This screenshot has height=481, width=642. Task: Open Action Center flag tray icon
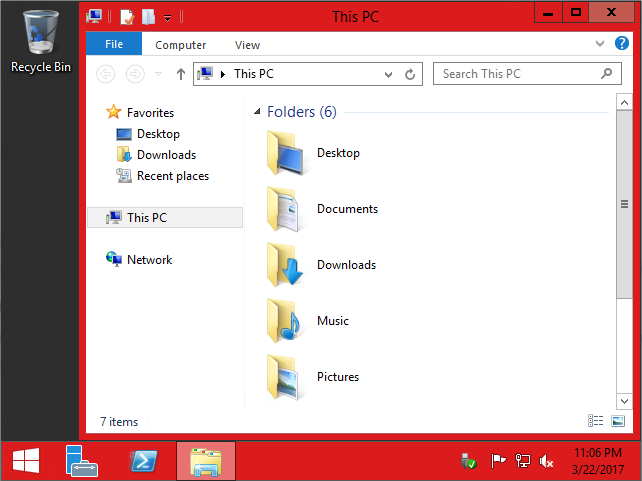pyautogui.click(x=498, y=461)
